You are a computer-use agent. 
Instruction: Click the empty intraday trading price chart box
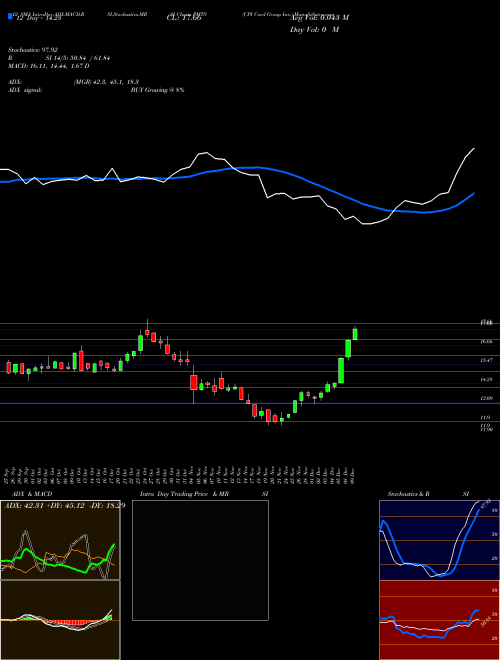point(200,560)
